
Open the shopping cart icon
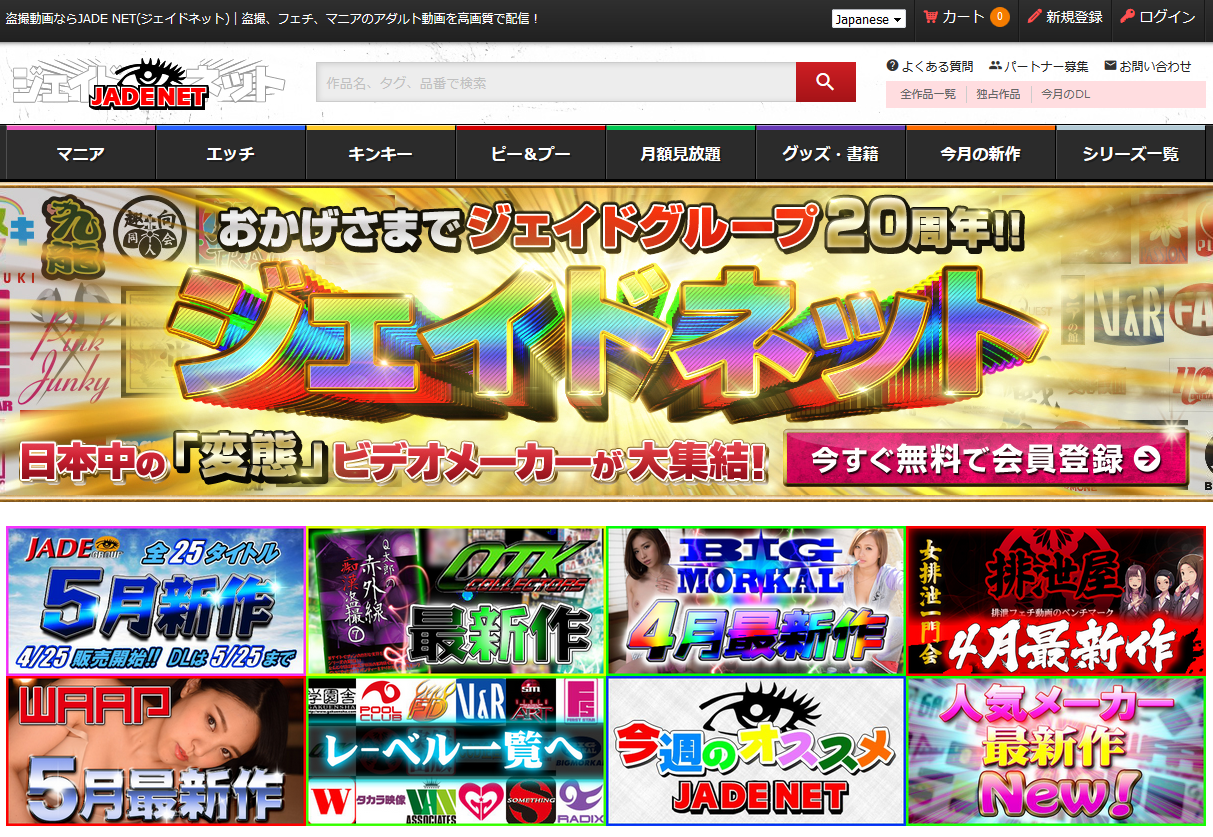coord(930,17)
